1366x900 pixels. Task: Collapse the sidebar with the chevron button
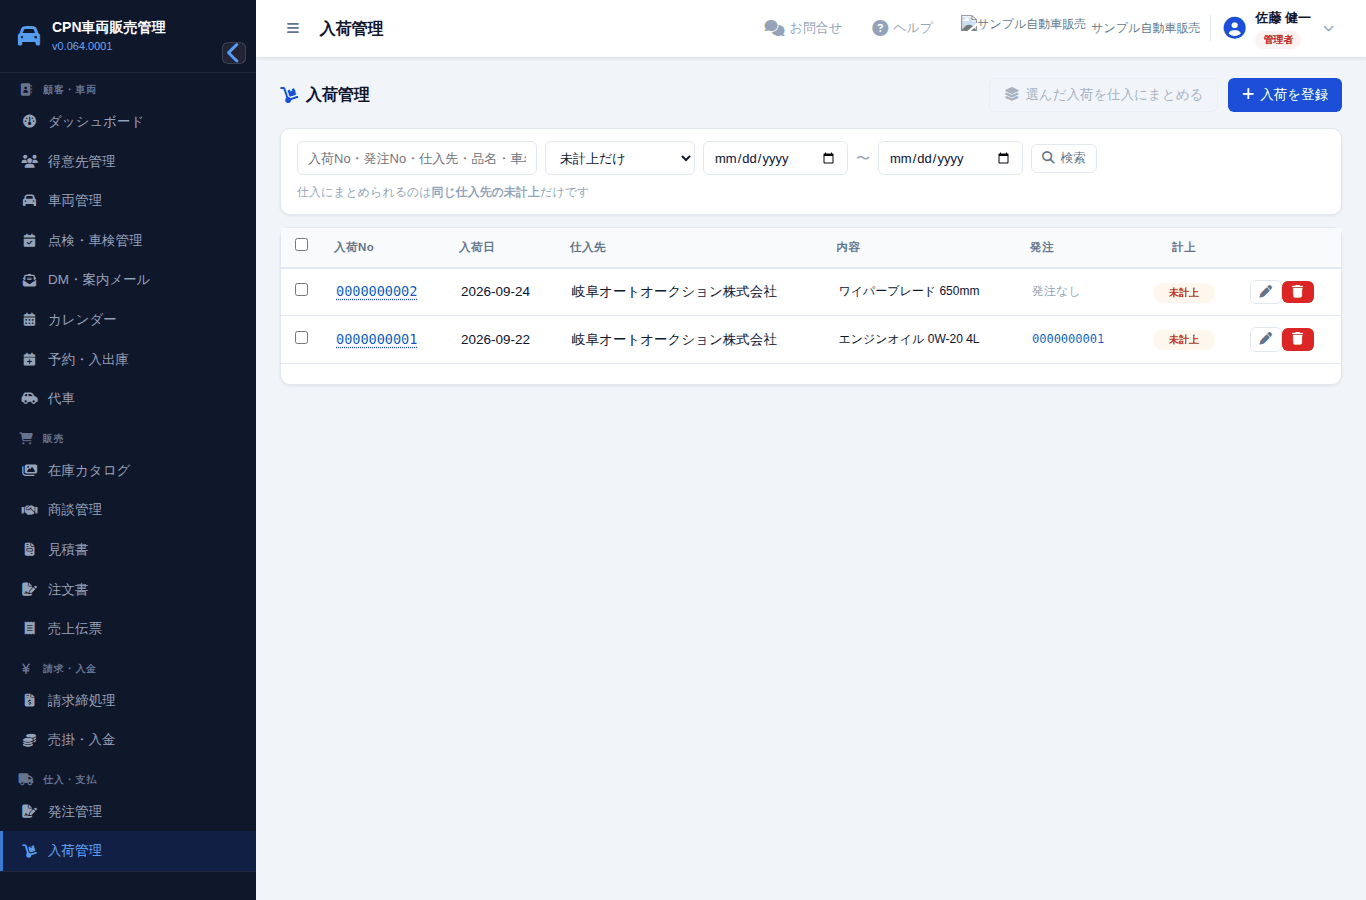click(234, 53)
